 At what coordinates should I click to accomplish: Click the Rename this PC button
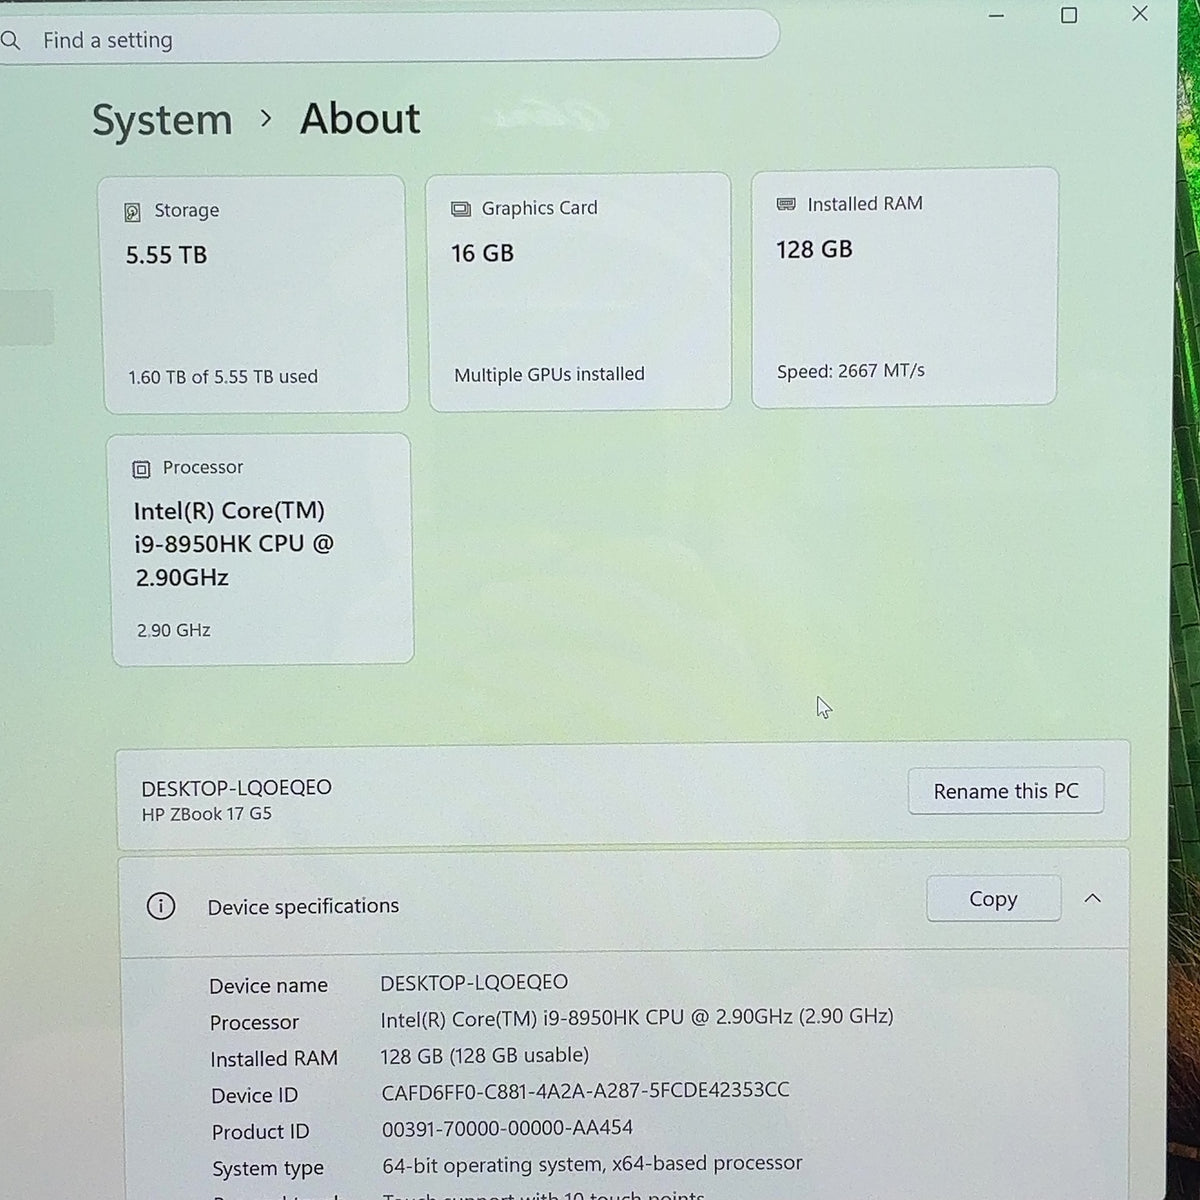point(1006,791)
